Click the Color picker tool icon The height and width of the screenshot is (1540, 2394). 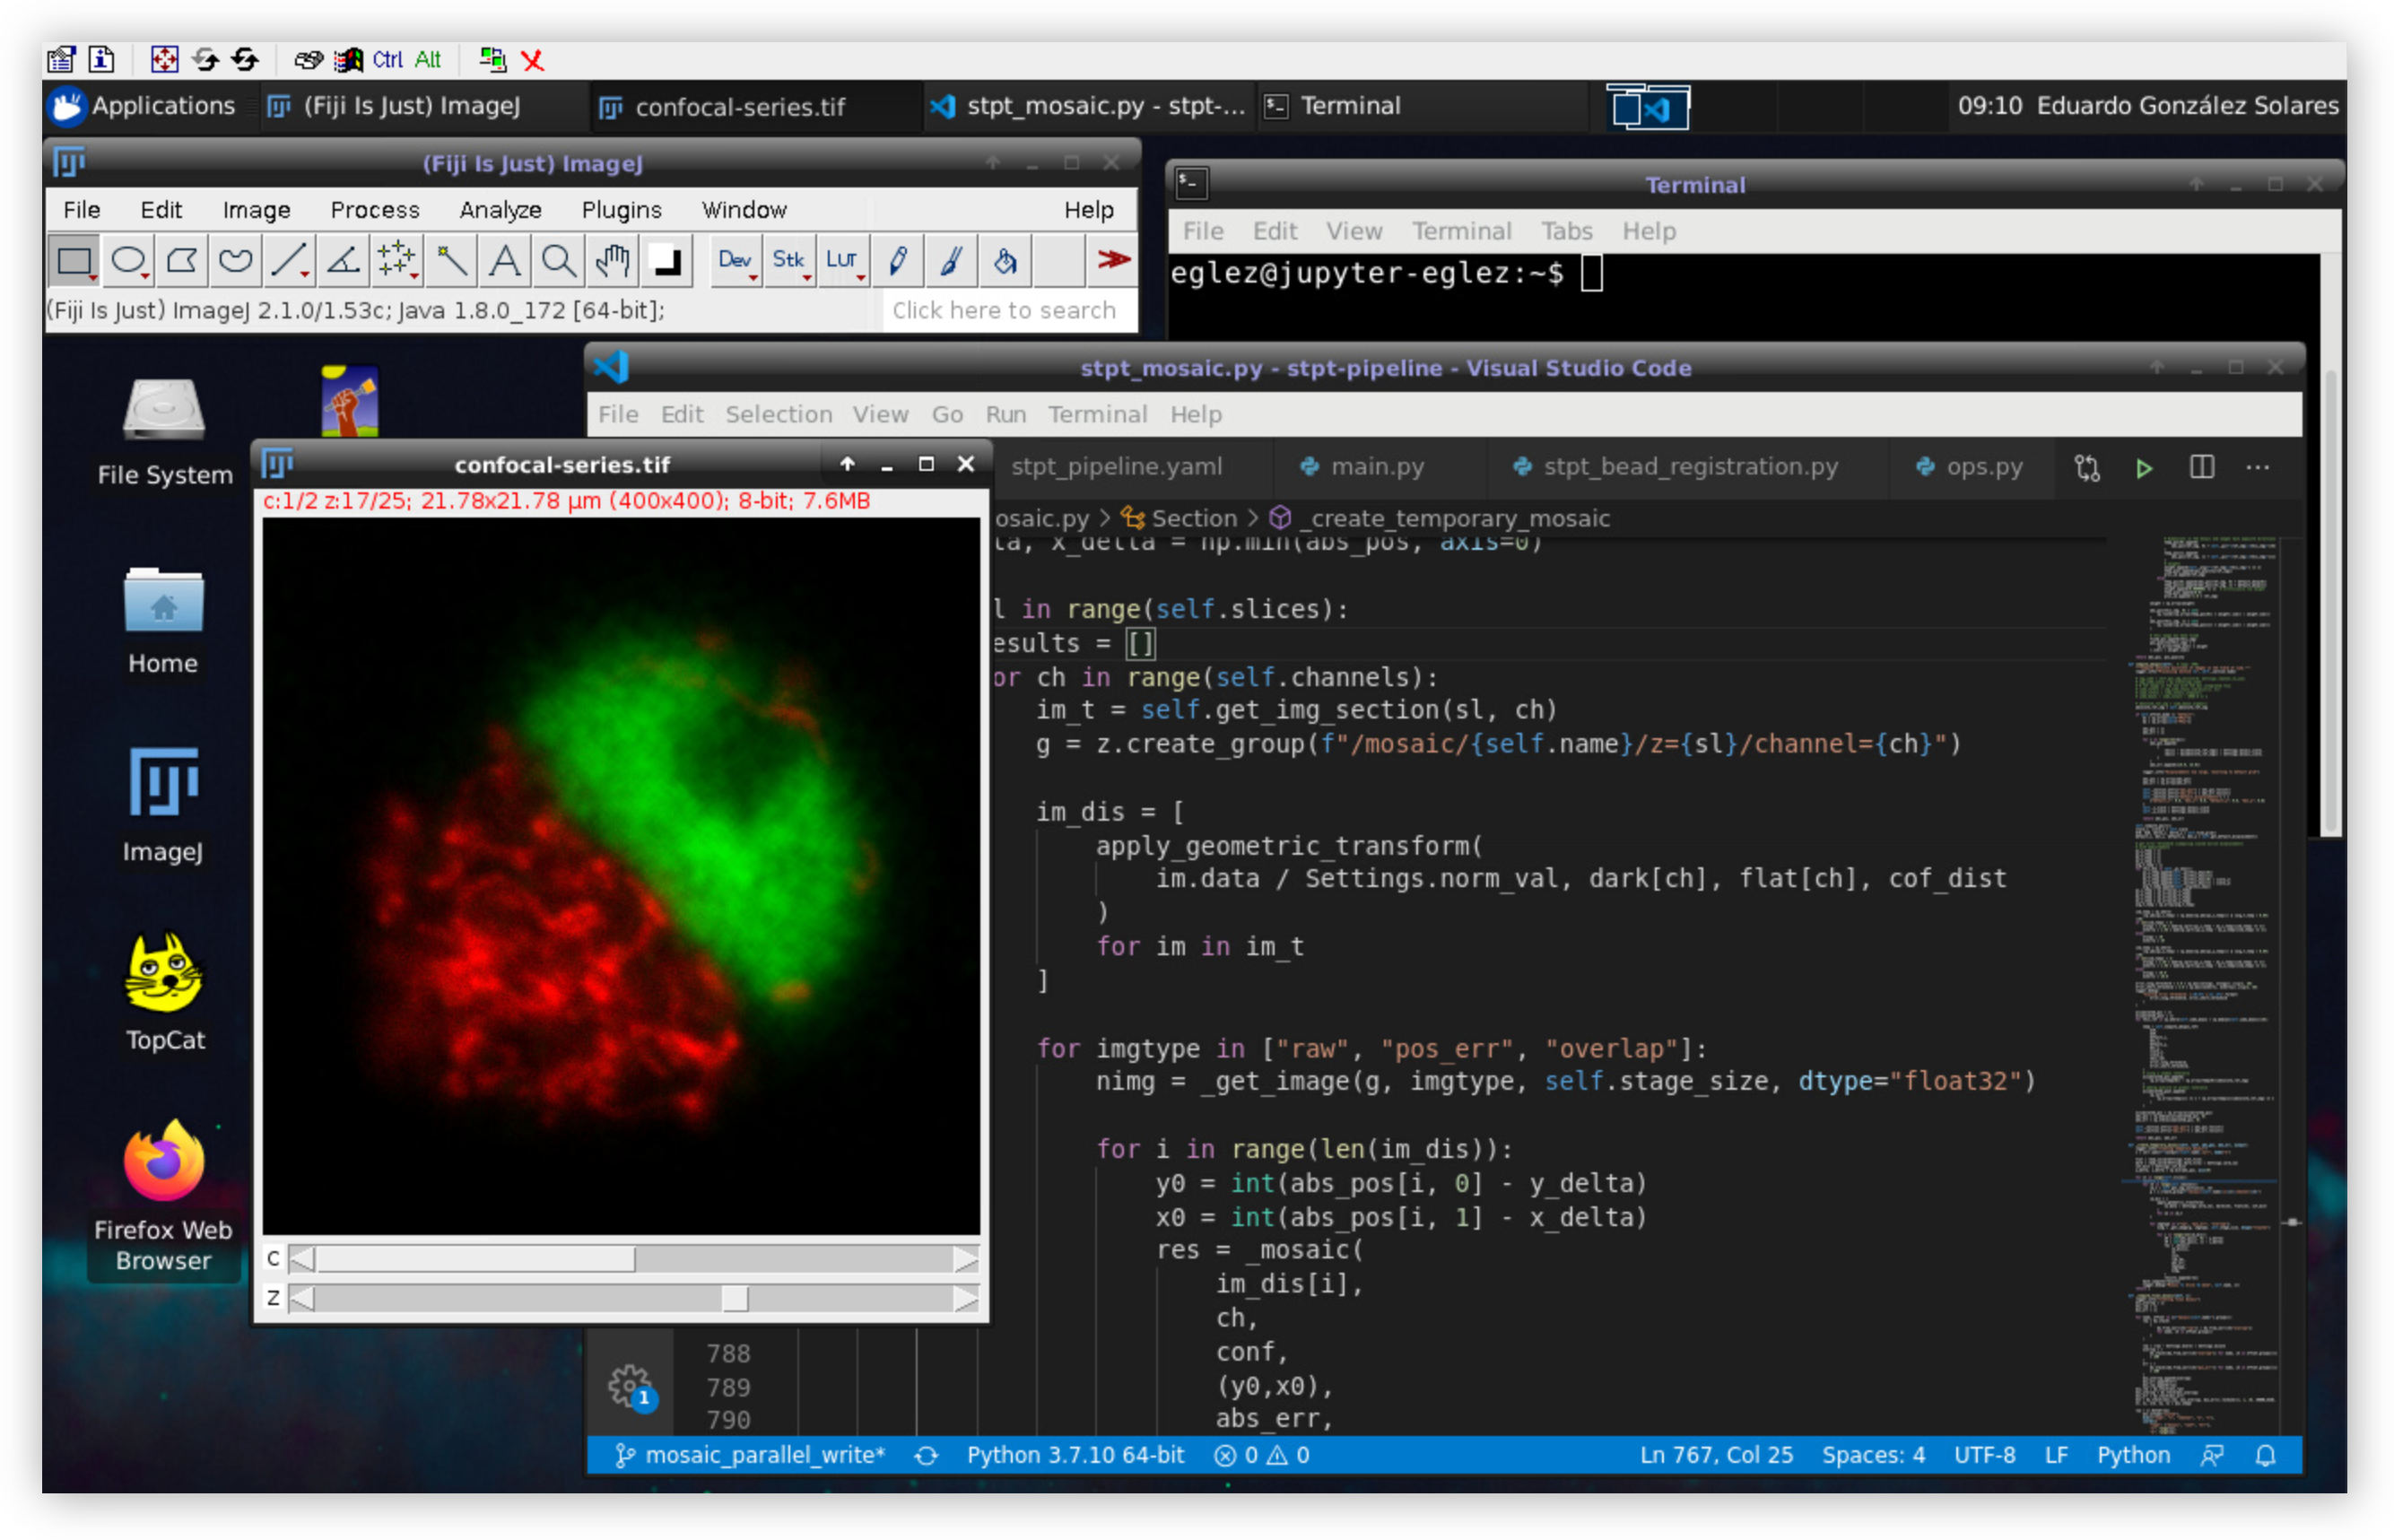tap(666, 261)
